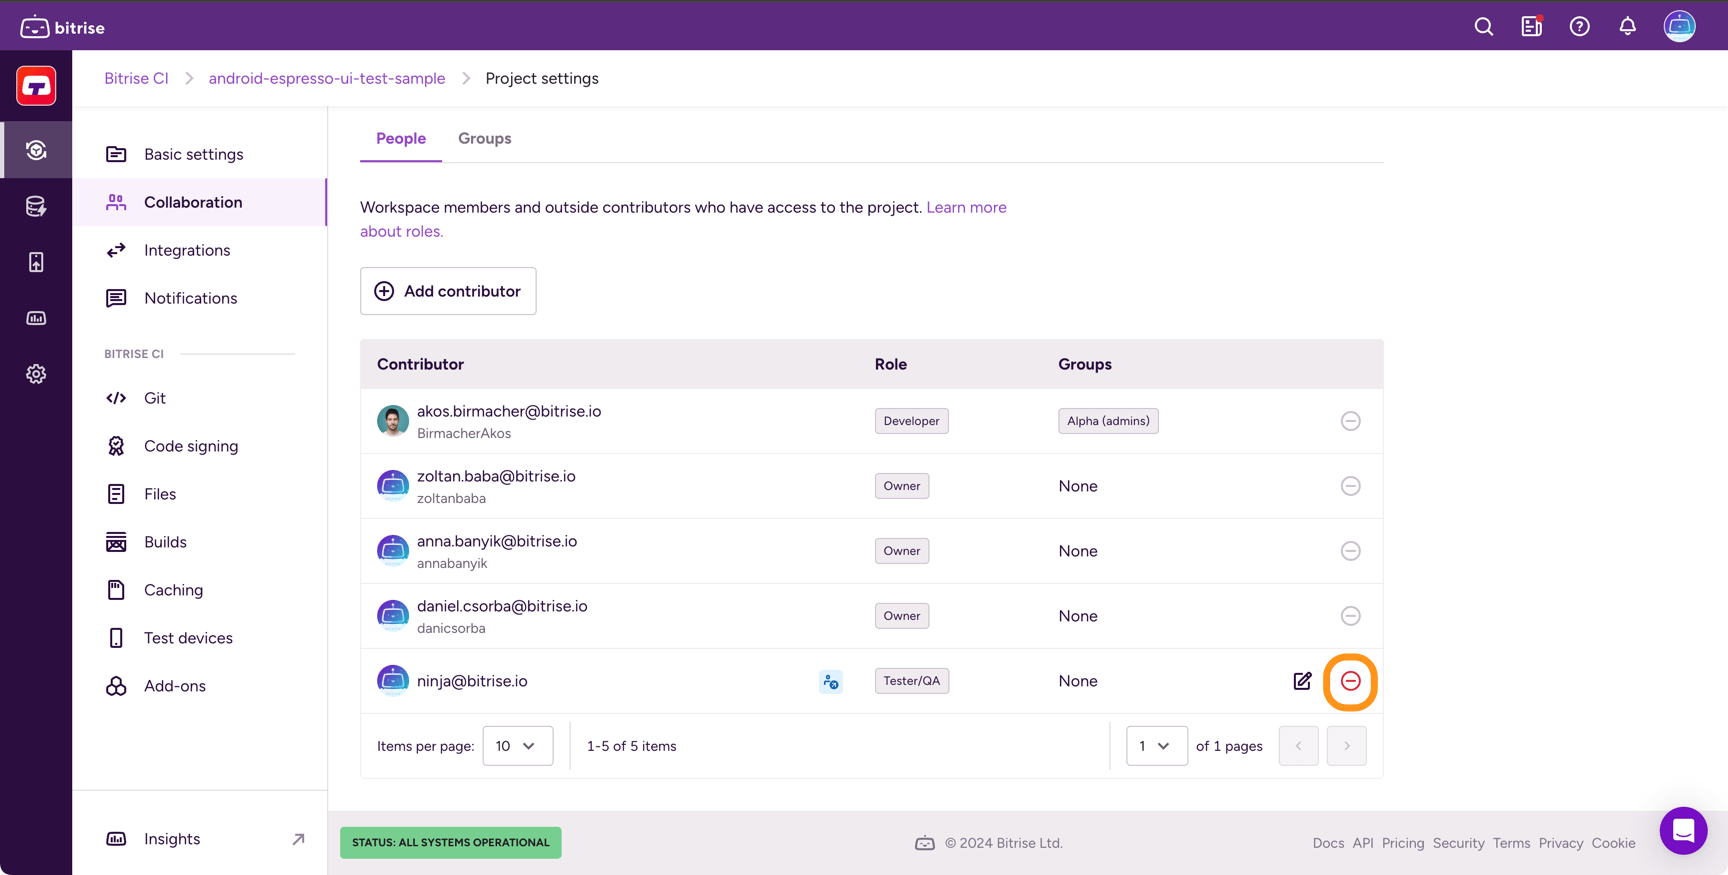Go to Integrations settings
1728x875 pixels.
(187, 250)
